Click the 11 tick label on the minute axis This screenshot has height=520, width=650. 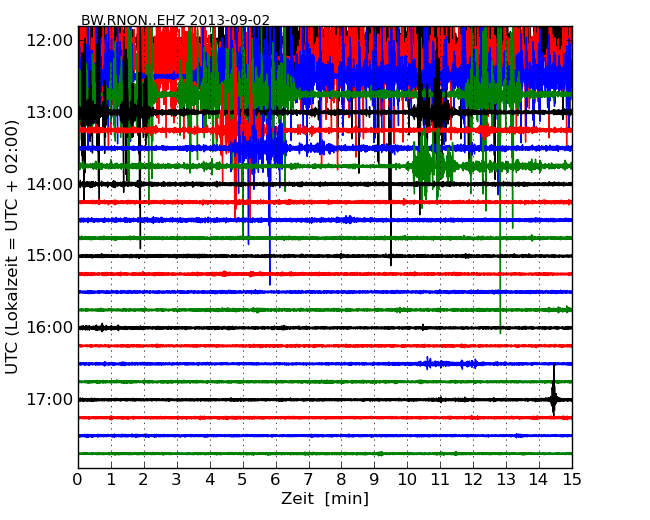coord(440,480)
